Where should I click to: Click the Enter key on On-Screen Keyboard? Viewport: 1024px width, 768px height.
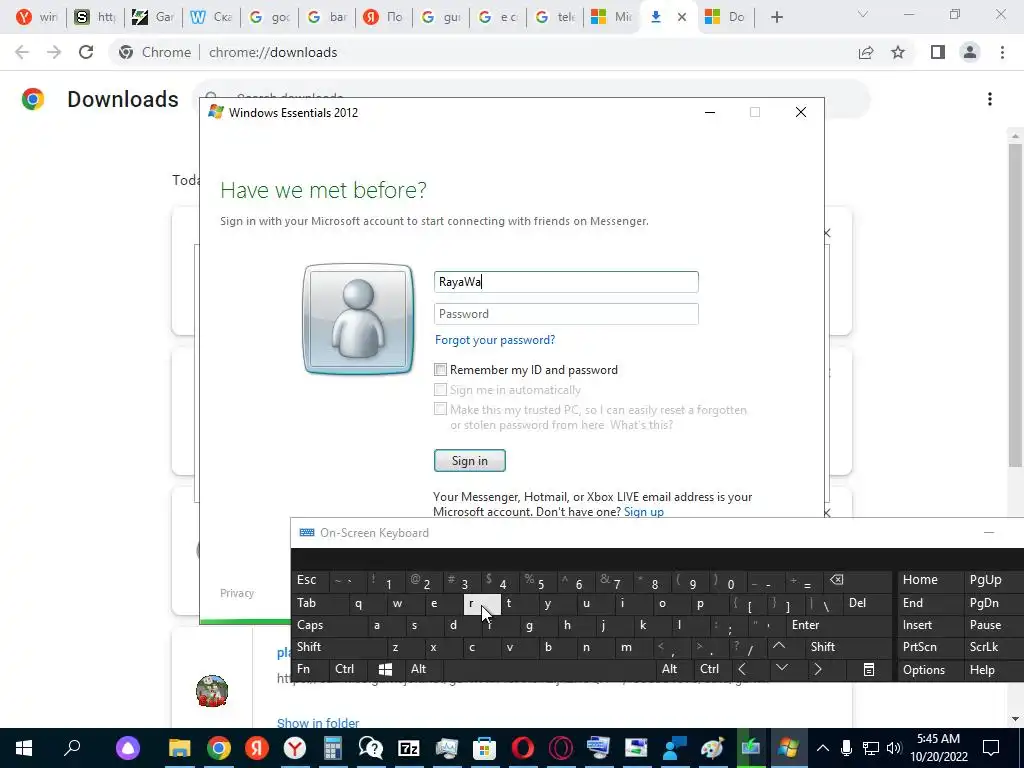pos(839,625)
